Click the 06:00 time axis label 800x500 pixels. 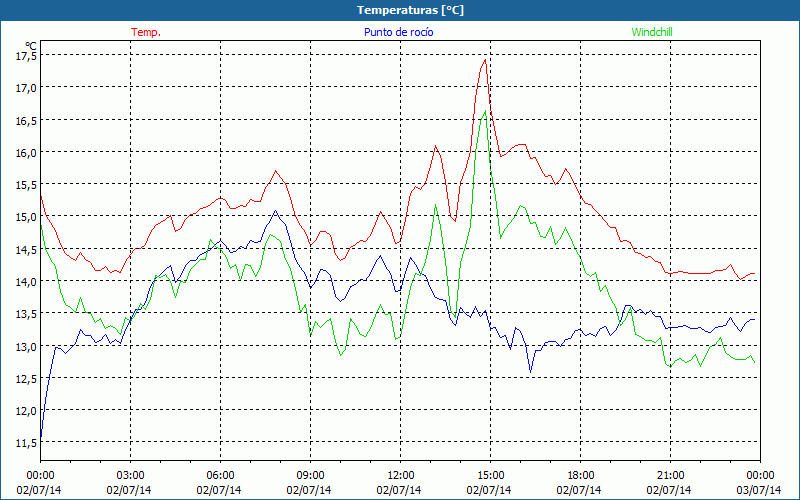click(x=220, y=476)
